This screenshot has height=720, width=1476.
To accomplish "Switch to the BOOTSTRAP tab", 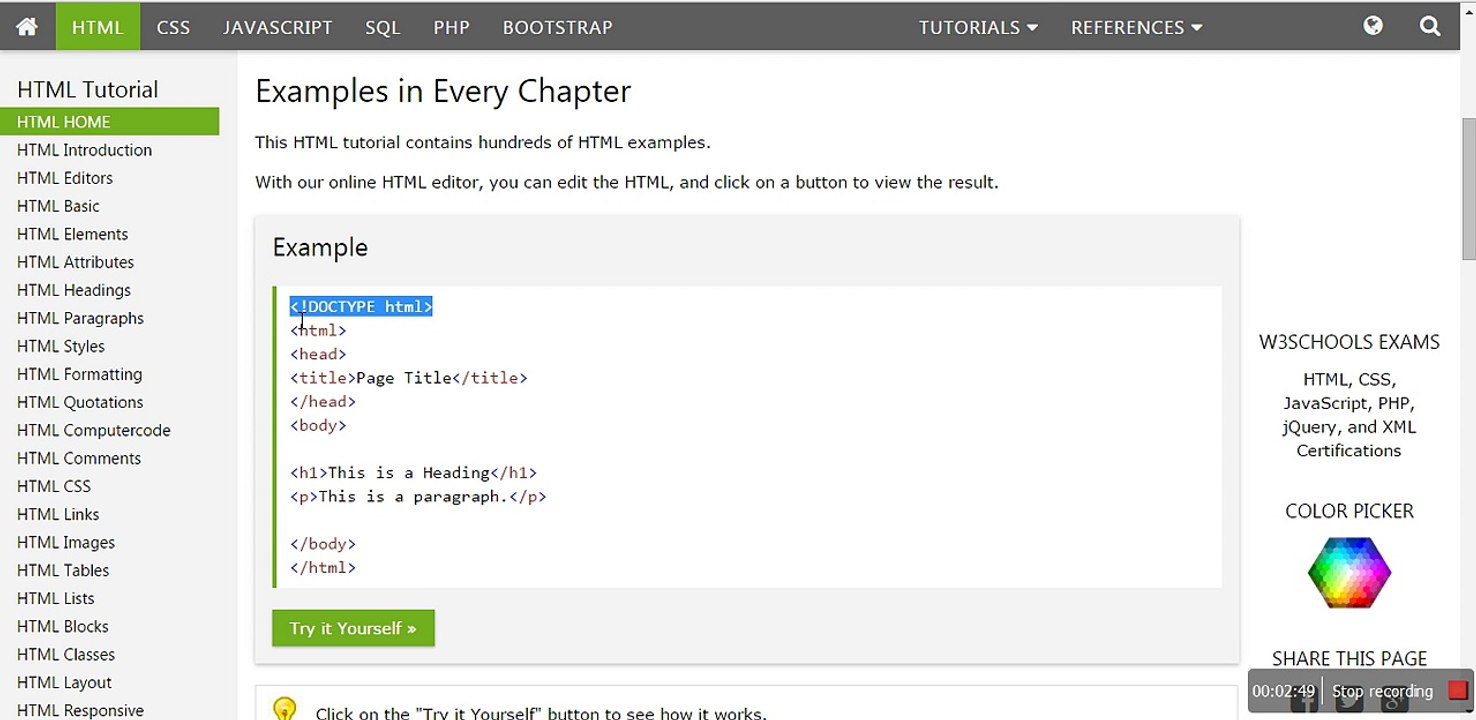I will (558, 27).
